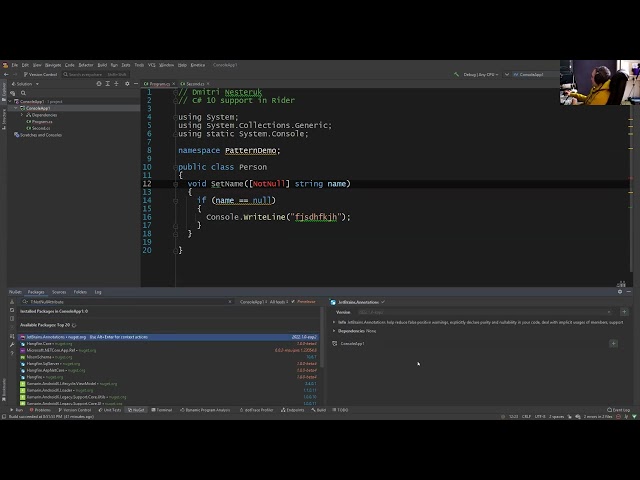Select Scratches and Consoles node

coord(38,135)
